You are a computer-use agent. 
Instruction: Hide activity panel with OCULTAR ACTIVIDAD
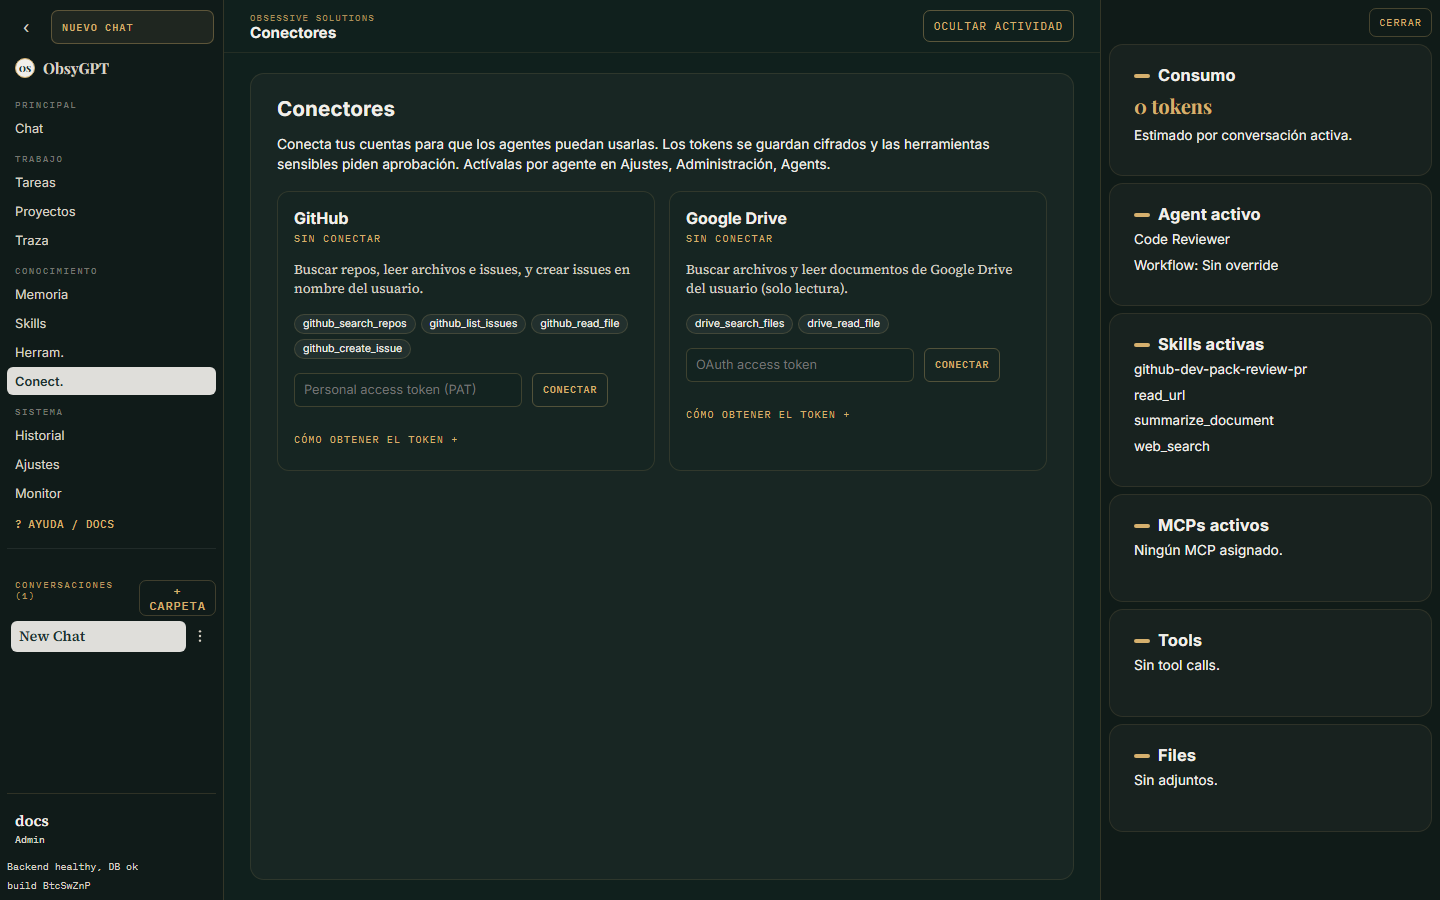point(998,26)
